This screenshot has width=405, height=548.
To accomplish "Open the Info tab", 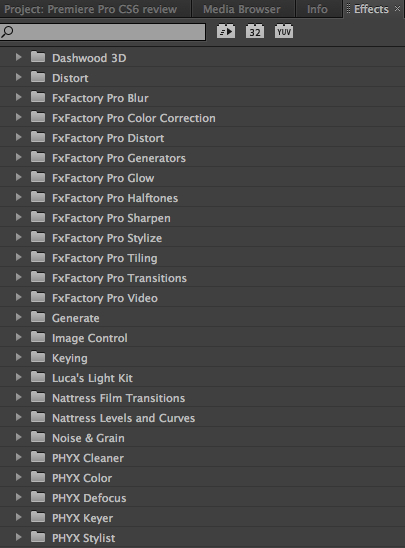I will click(317, 9).
